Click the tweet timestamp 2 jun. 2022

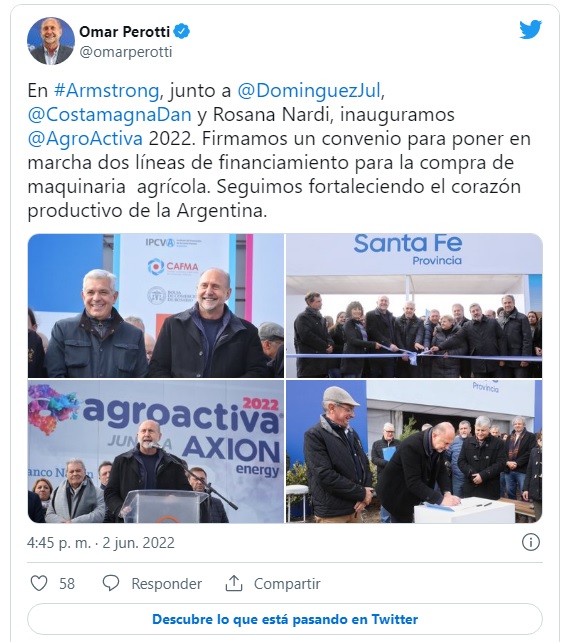click(138, 543)
